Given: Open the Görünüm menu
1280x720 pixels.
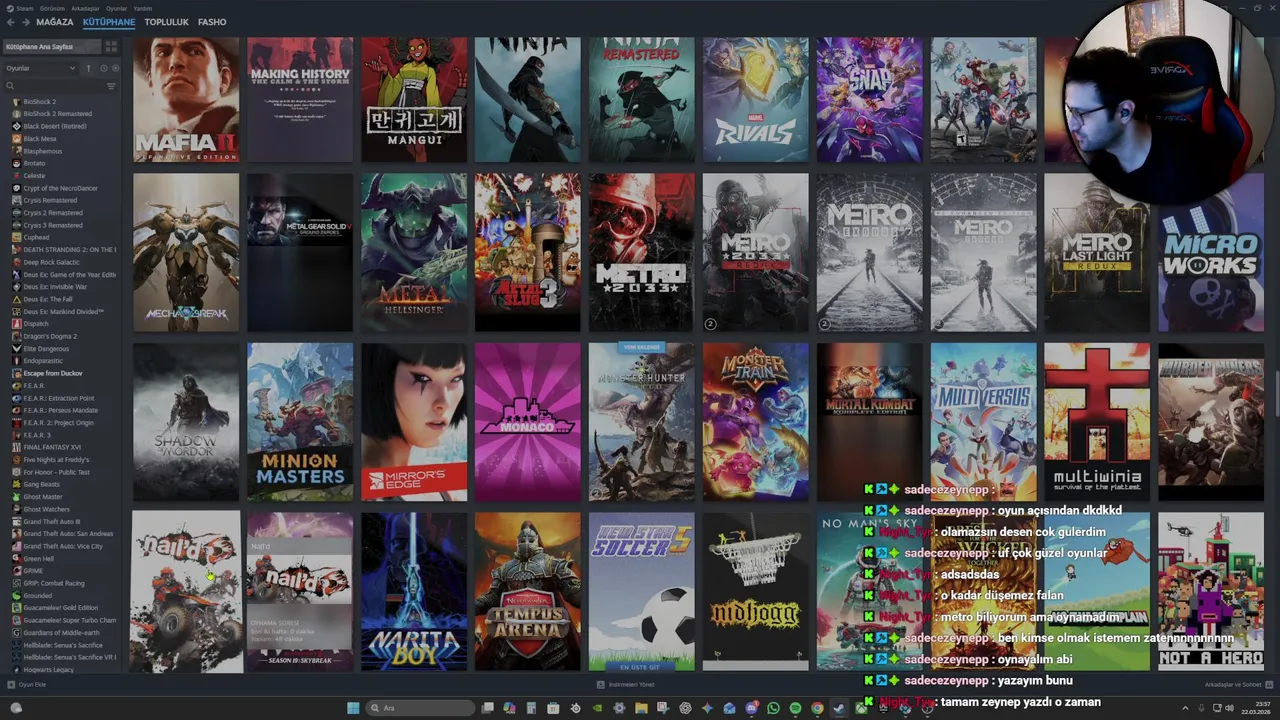Looking at the screenshot, I should (x=52, y=8).
